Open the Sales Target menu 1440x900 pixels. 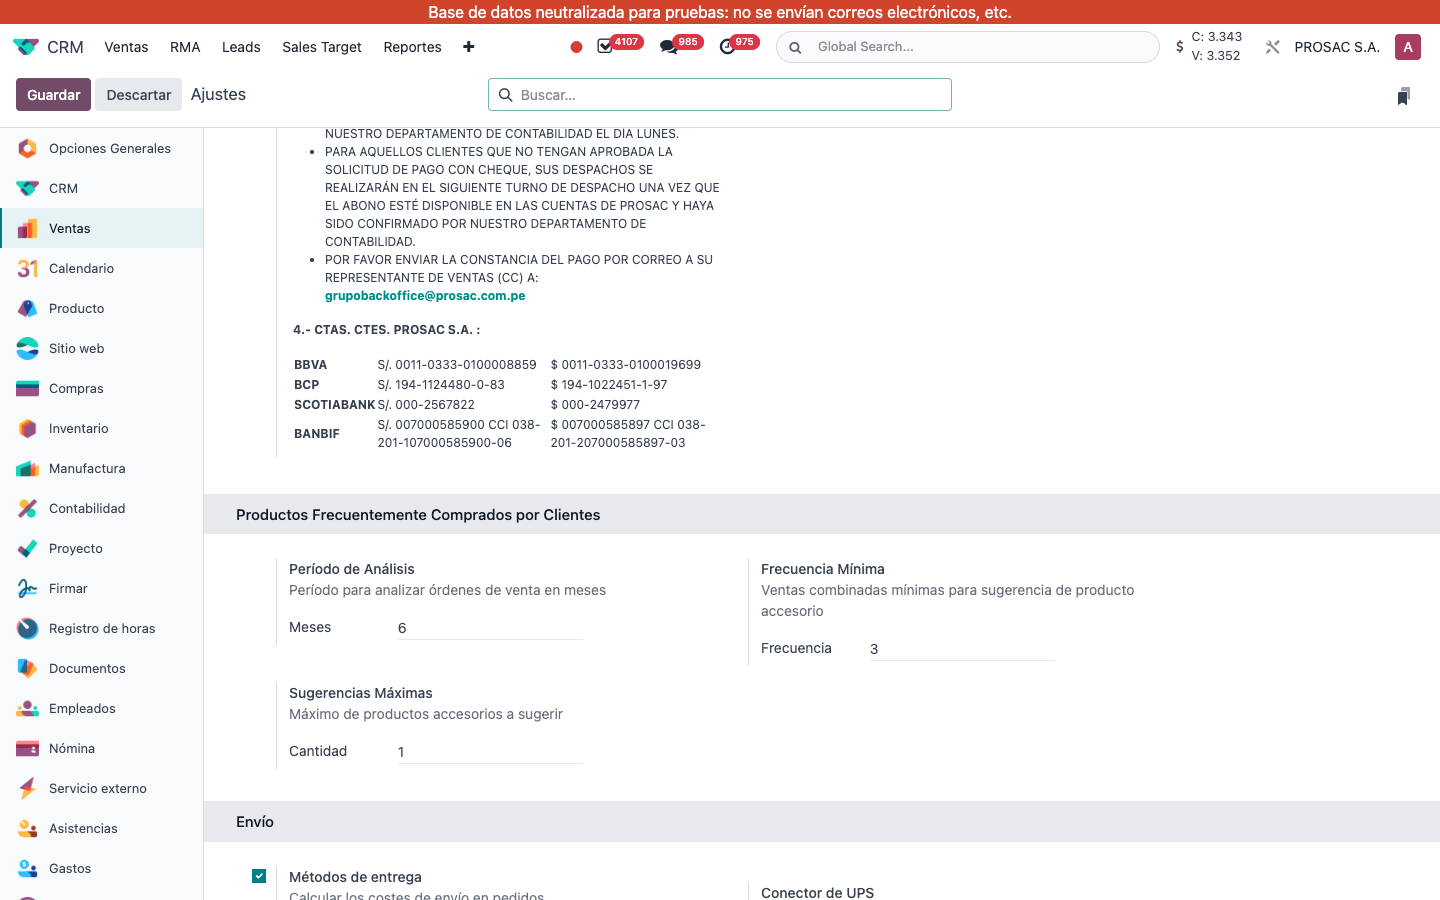point(322,47)
